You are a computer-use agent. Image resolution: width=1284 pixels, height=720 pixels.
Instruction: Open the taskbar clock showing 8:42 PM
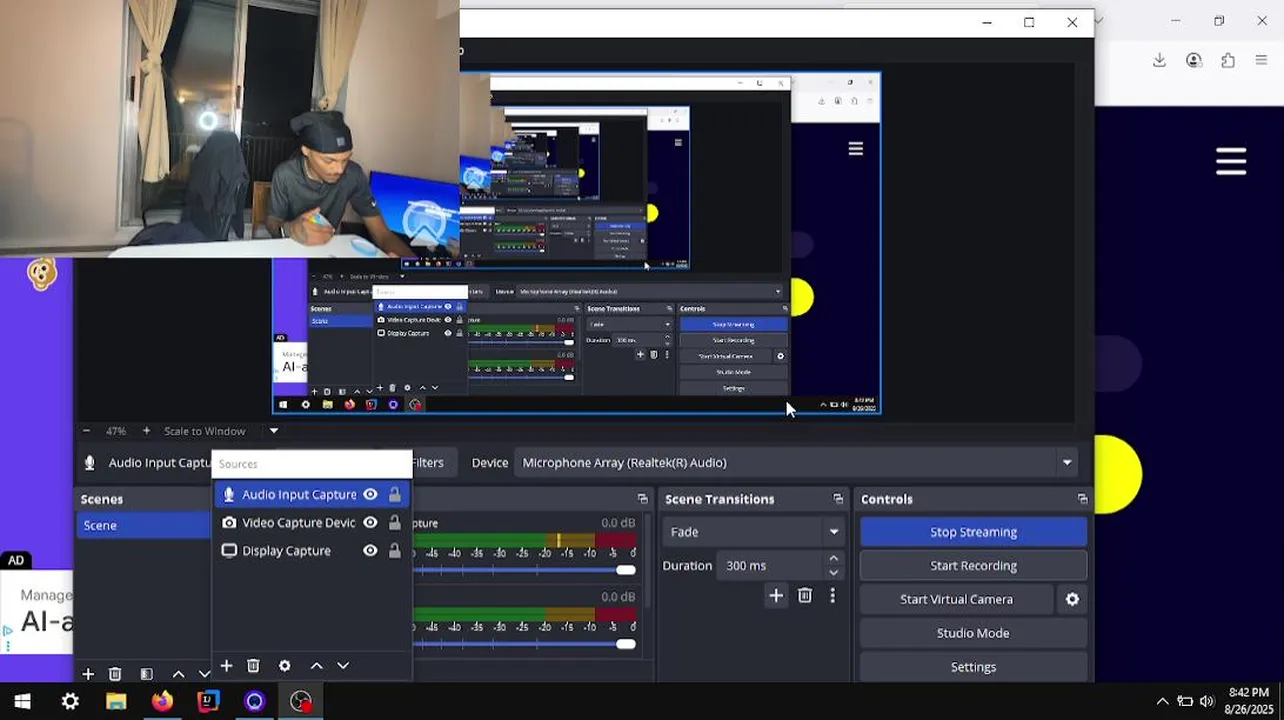pyautogui.click(x=1248, y=701)
